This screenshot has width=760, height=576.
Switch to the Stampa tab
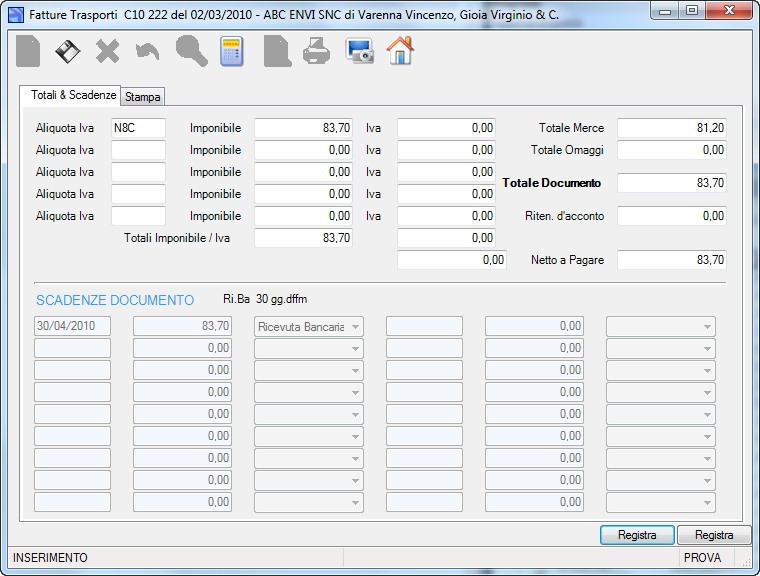click(x=142, y=96)
